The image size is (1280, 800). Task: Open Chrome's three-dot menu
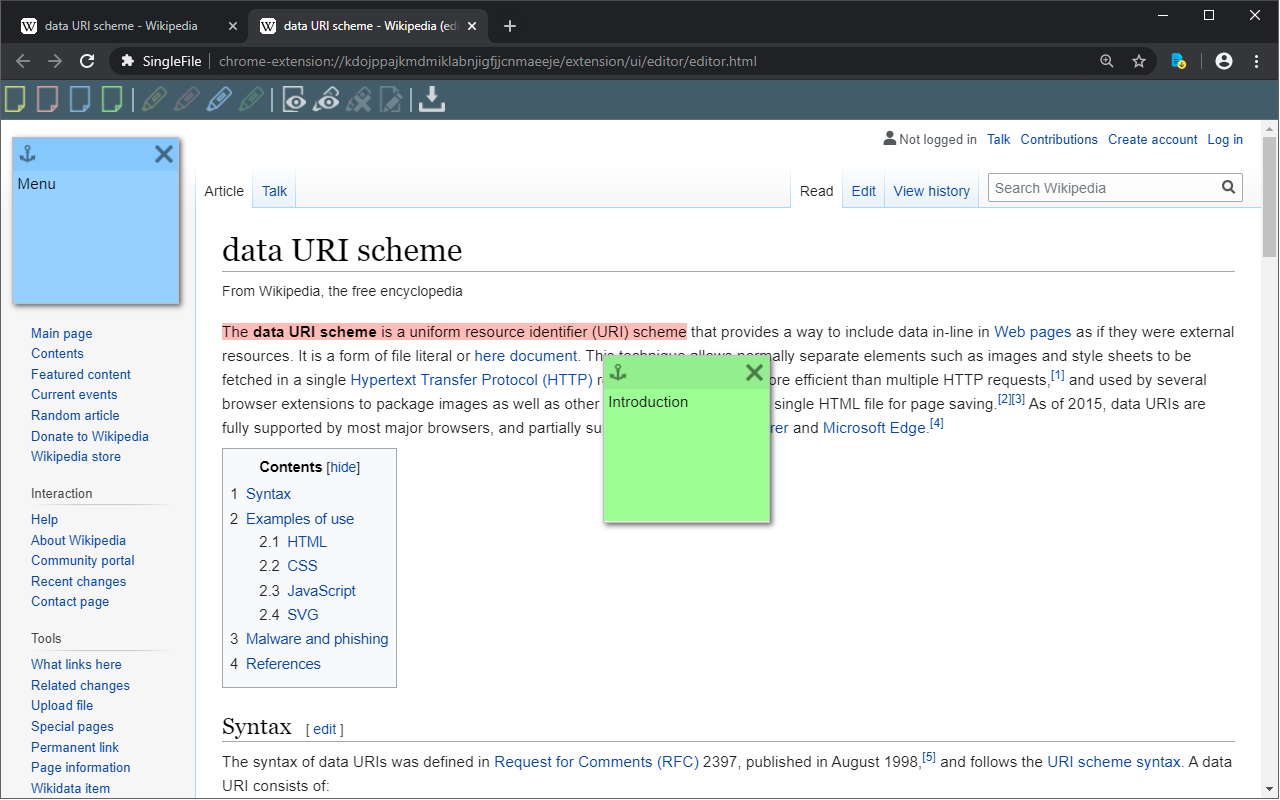1257,60
